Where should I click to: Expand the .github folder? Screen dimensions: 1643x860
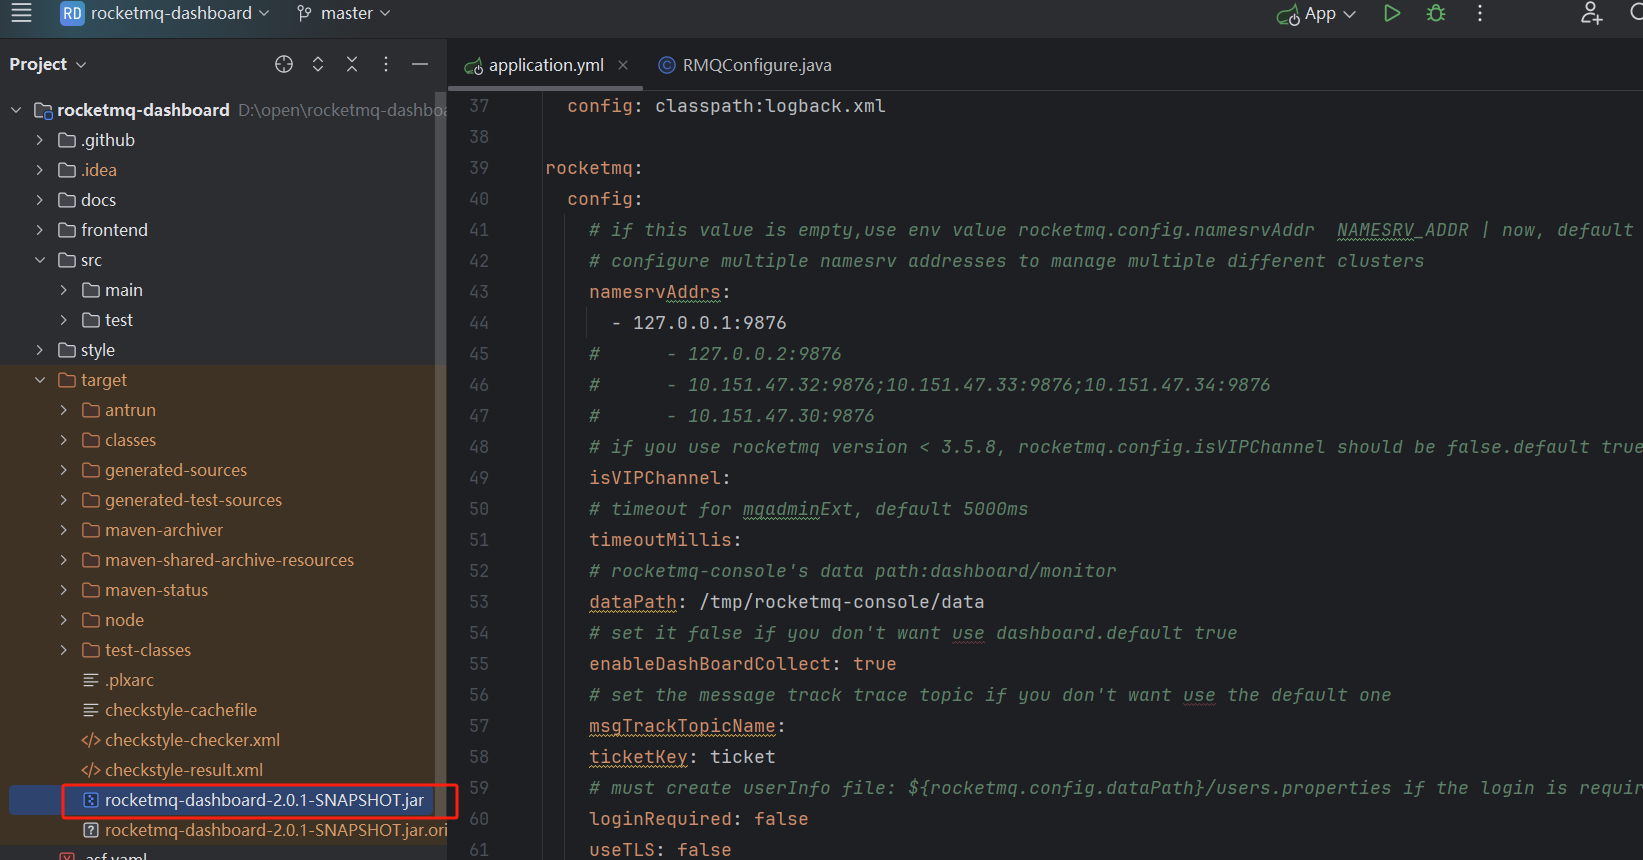[x=40, y=140]
